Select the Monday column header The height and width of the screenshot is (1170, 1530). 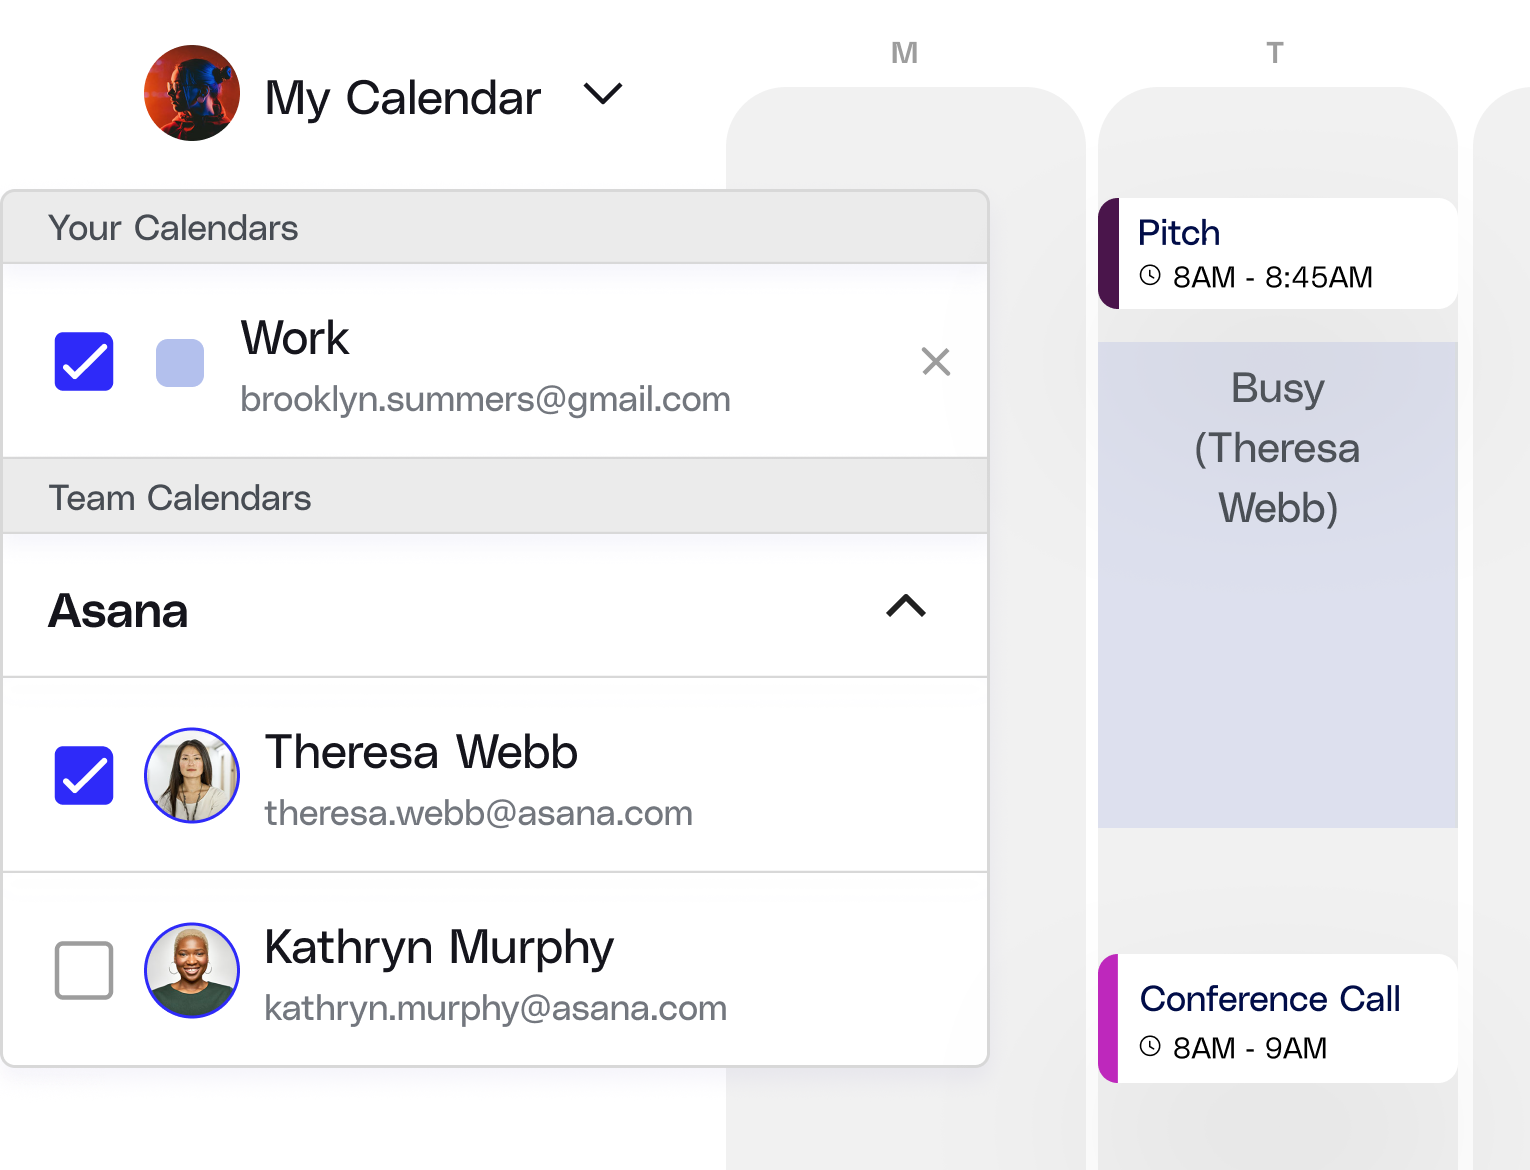pos(905,52)
